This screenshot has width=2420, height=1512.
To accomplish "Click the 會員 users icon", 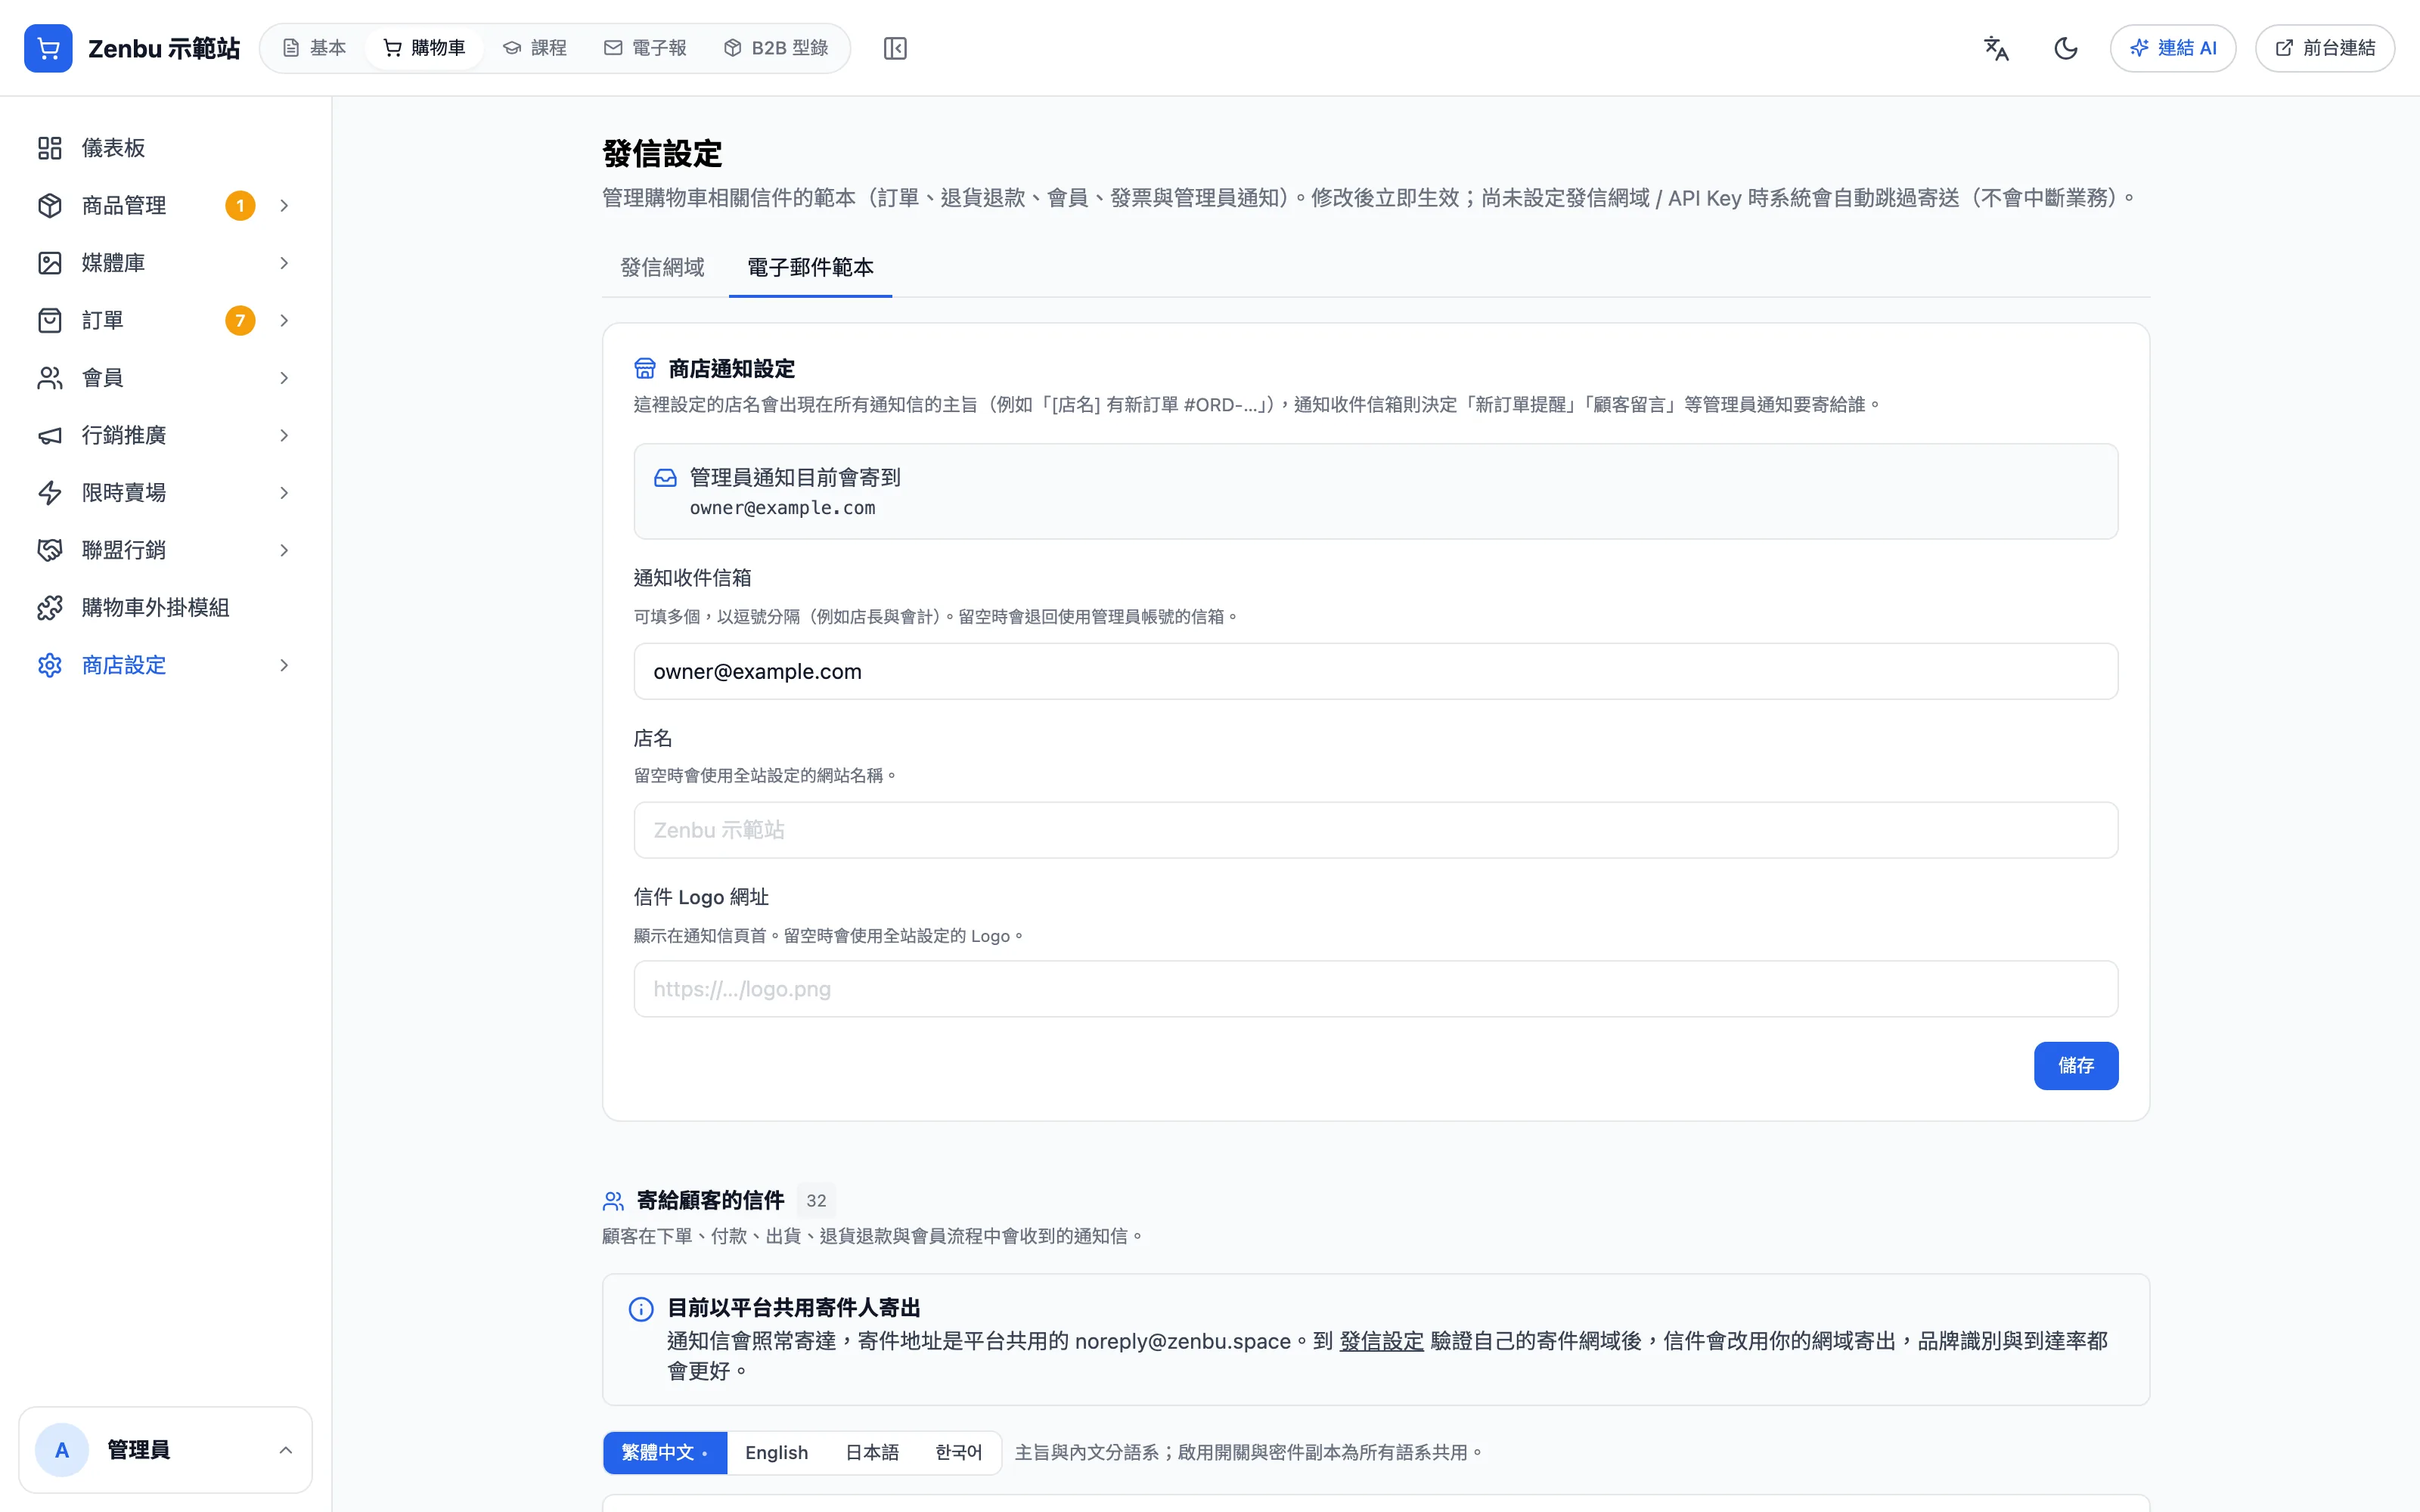I will click(x=50, y=378).
